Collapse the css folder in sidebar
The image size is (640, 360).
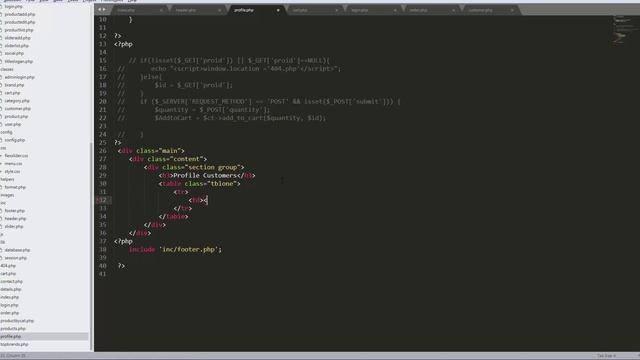[3, 148]
